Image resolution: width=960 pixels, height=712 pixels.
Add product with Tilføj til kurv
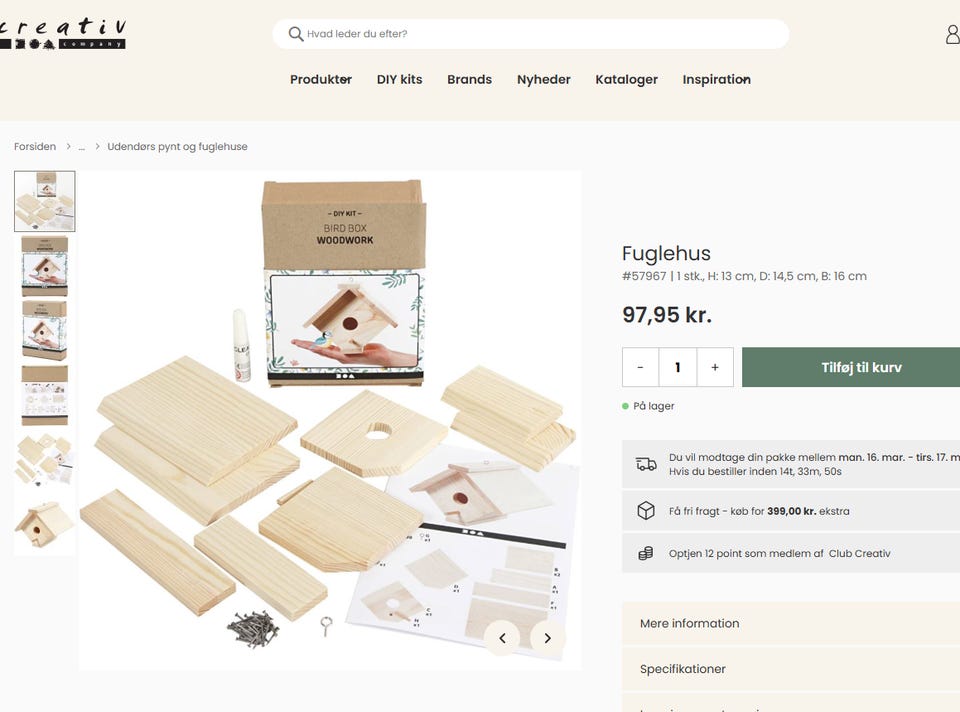tap(851, 367)
